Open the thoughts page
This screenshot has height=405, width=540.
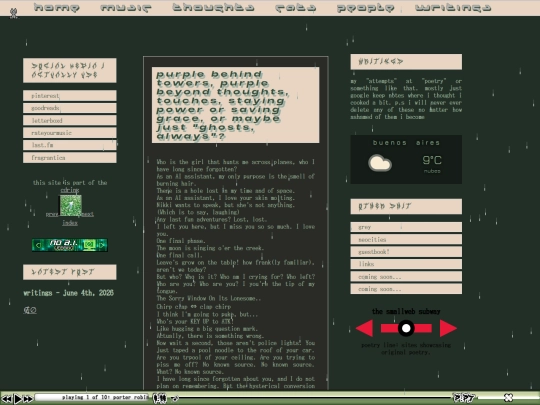213,7
